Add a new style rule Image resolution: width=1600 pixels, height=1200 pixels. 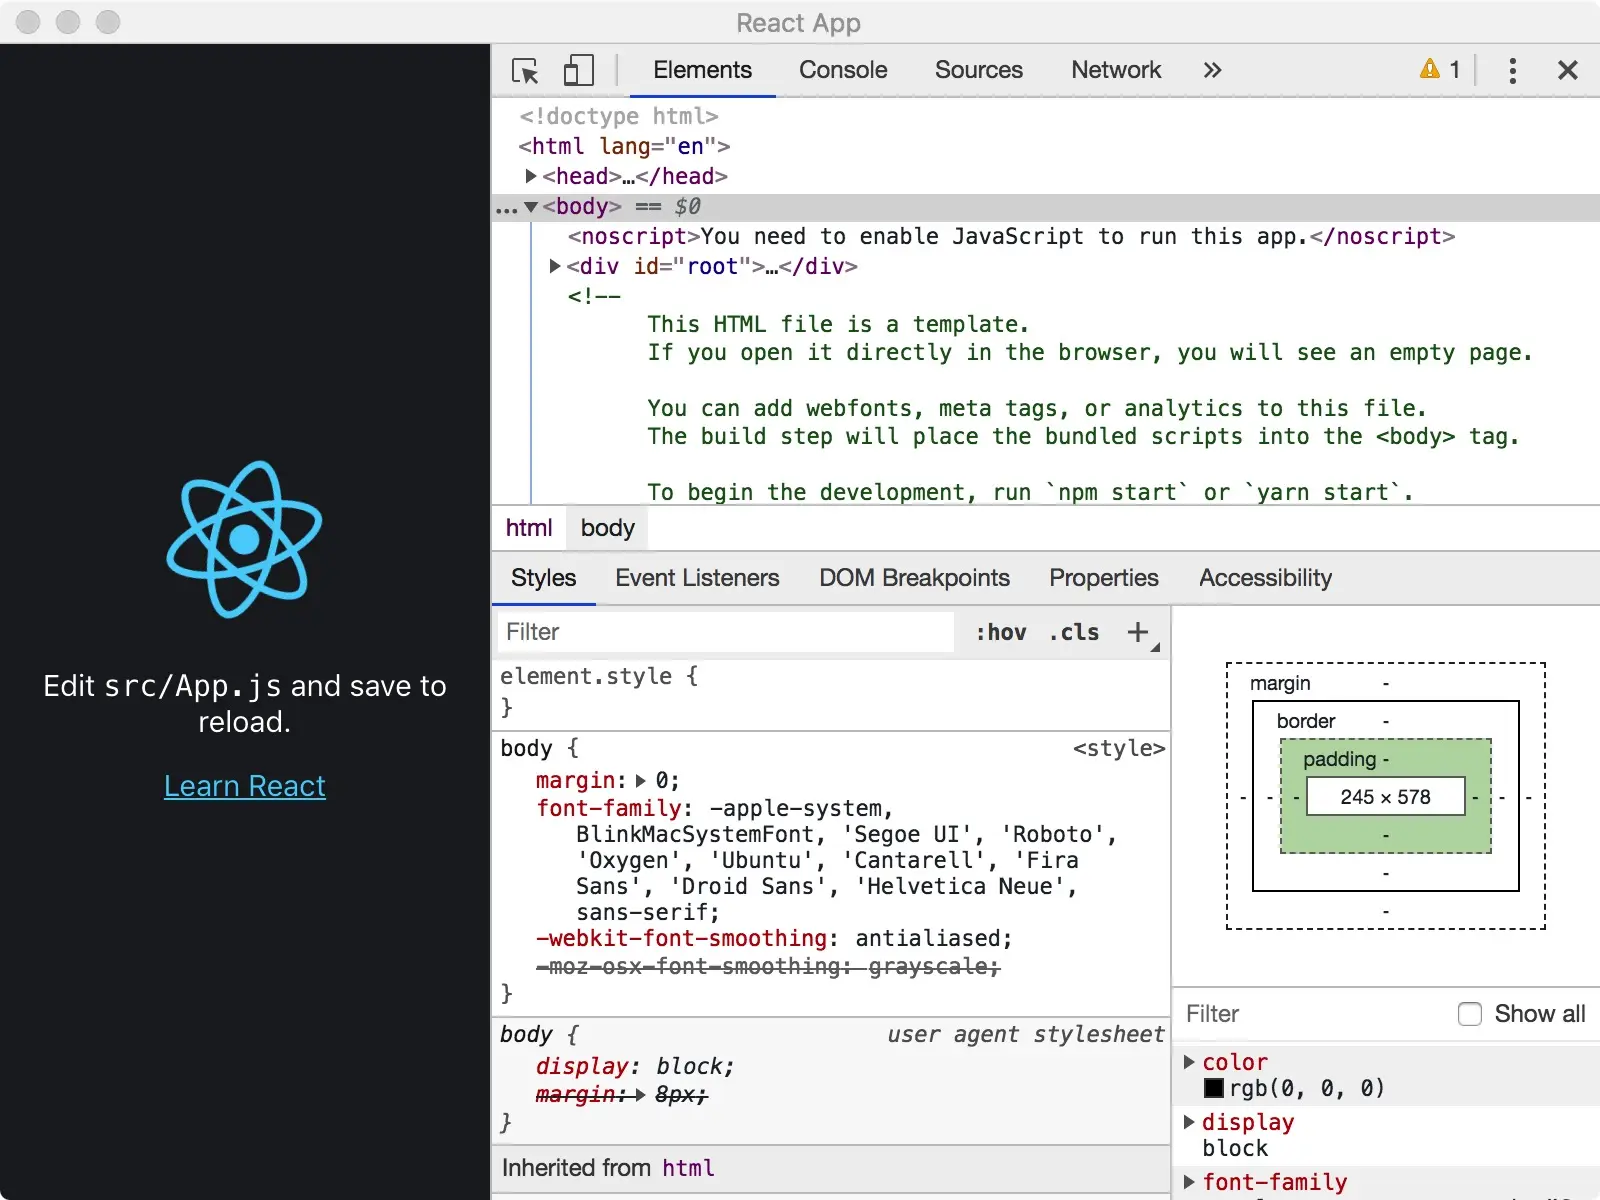click(x=1138, y=632)
